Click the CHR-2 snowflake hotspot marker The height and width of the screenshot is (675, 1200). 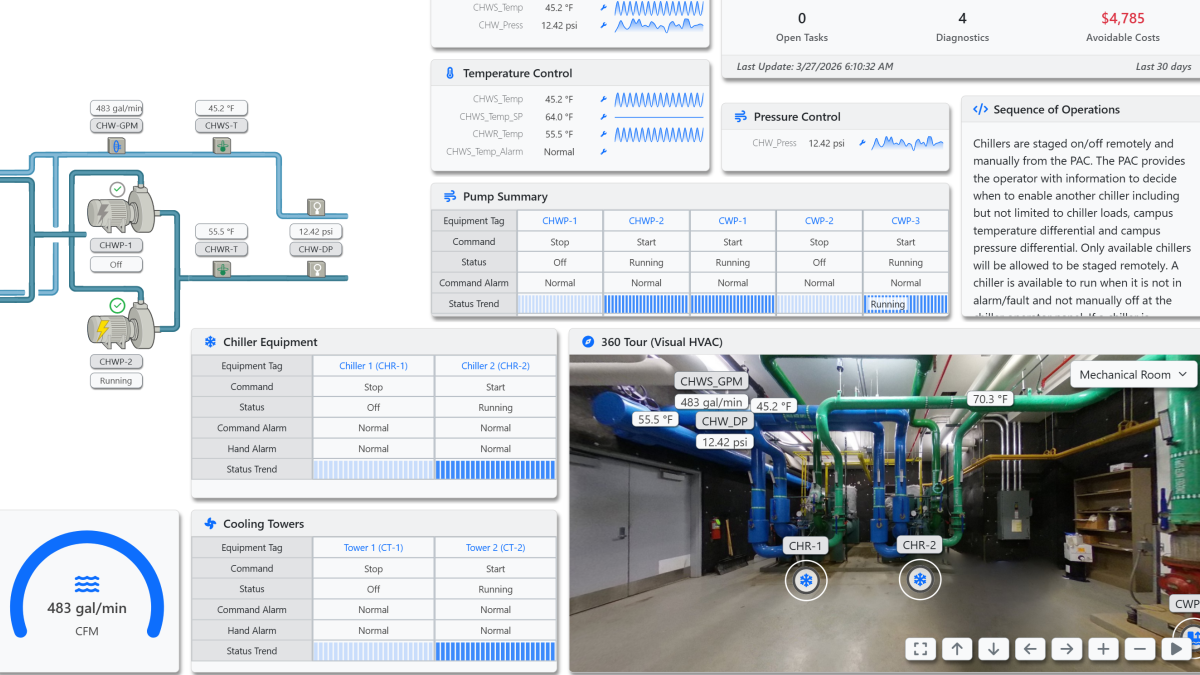919,580
